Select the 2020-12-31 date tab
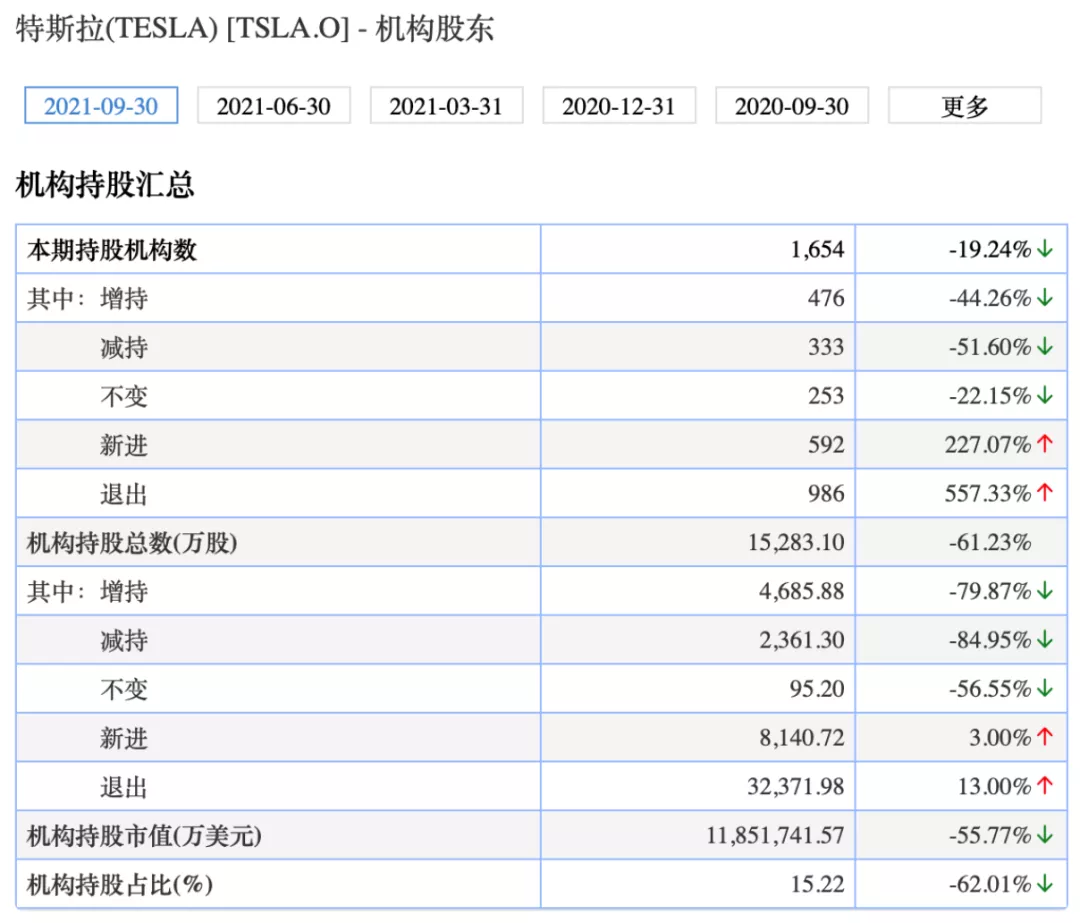This screenshot has width=1080, height=923. coord(619,106)
